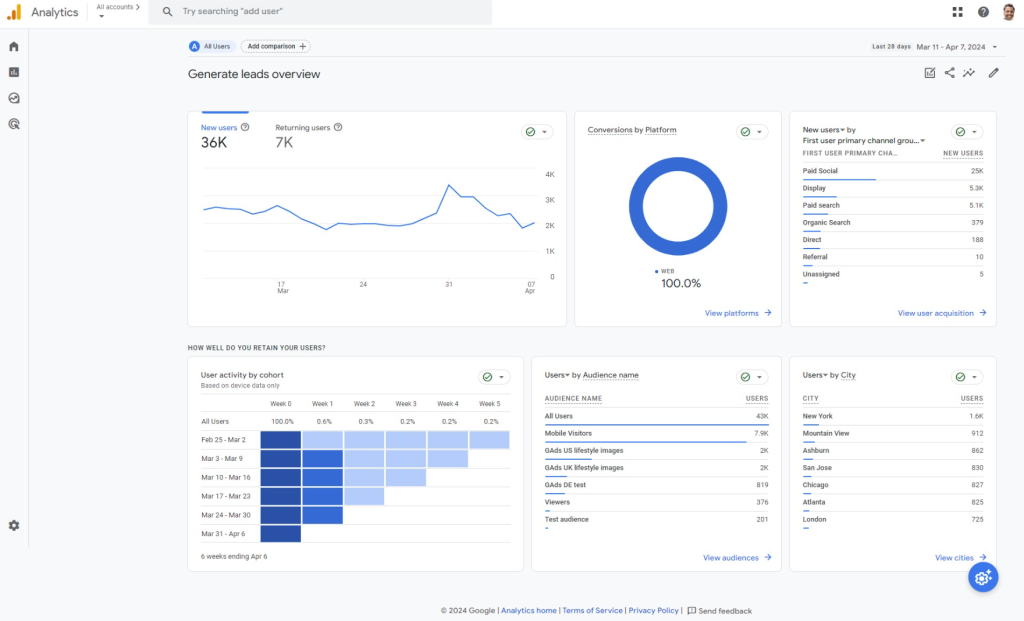Image resolution: width=1024 pixels, height=621 pixels.
Task: Open Privacy Policy footer link
Action: tap(653, 611)
